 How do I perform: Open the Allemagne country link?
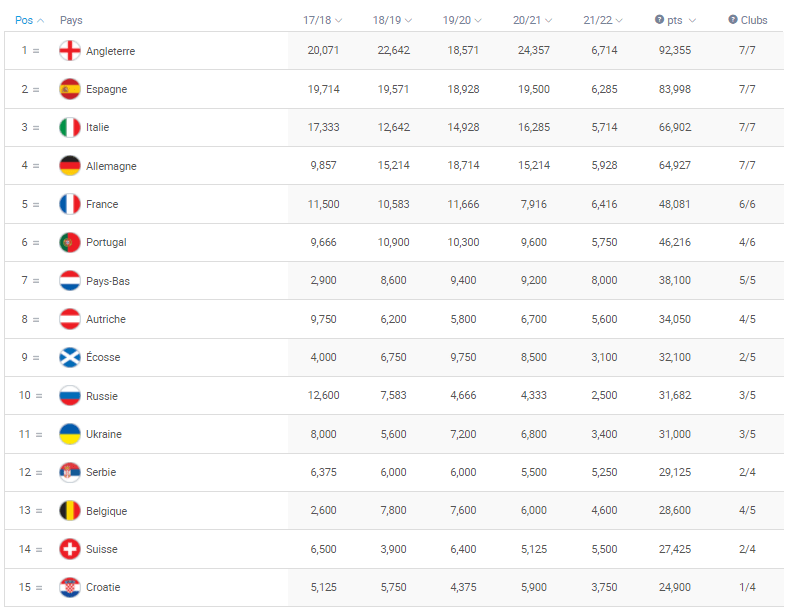click(111, 166)
